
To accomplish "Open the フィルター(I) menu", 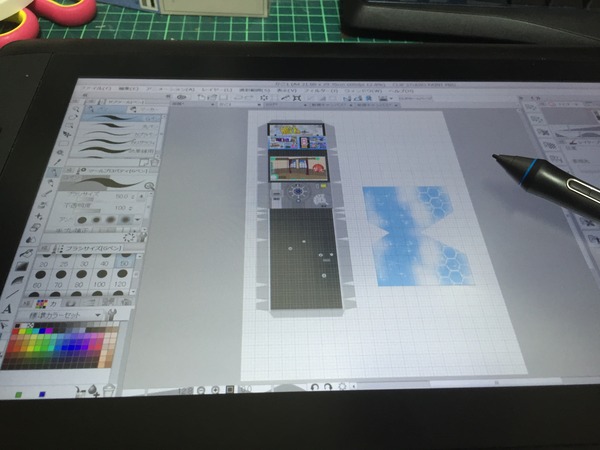I will [x=321, y=91].
